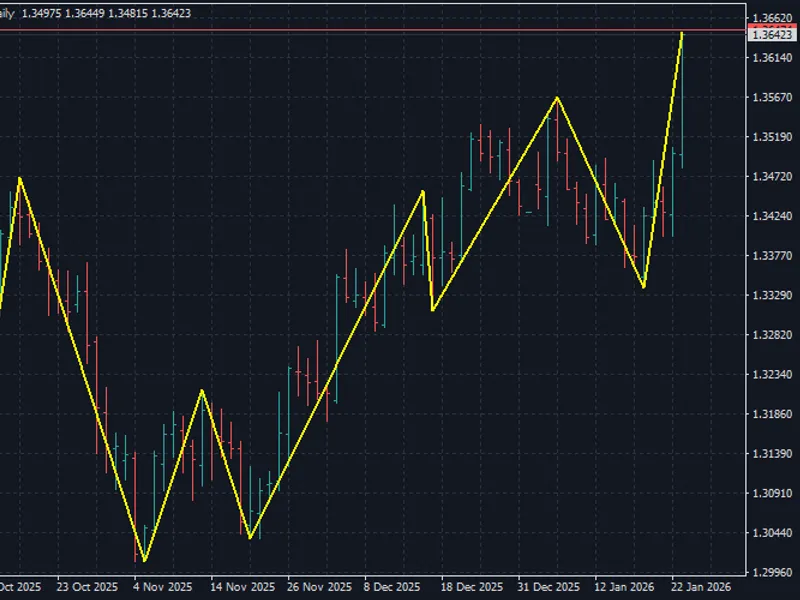Click the 1.33770 price axis label
This screenshot has height=600, width=800.
click(772, 256)
